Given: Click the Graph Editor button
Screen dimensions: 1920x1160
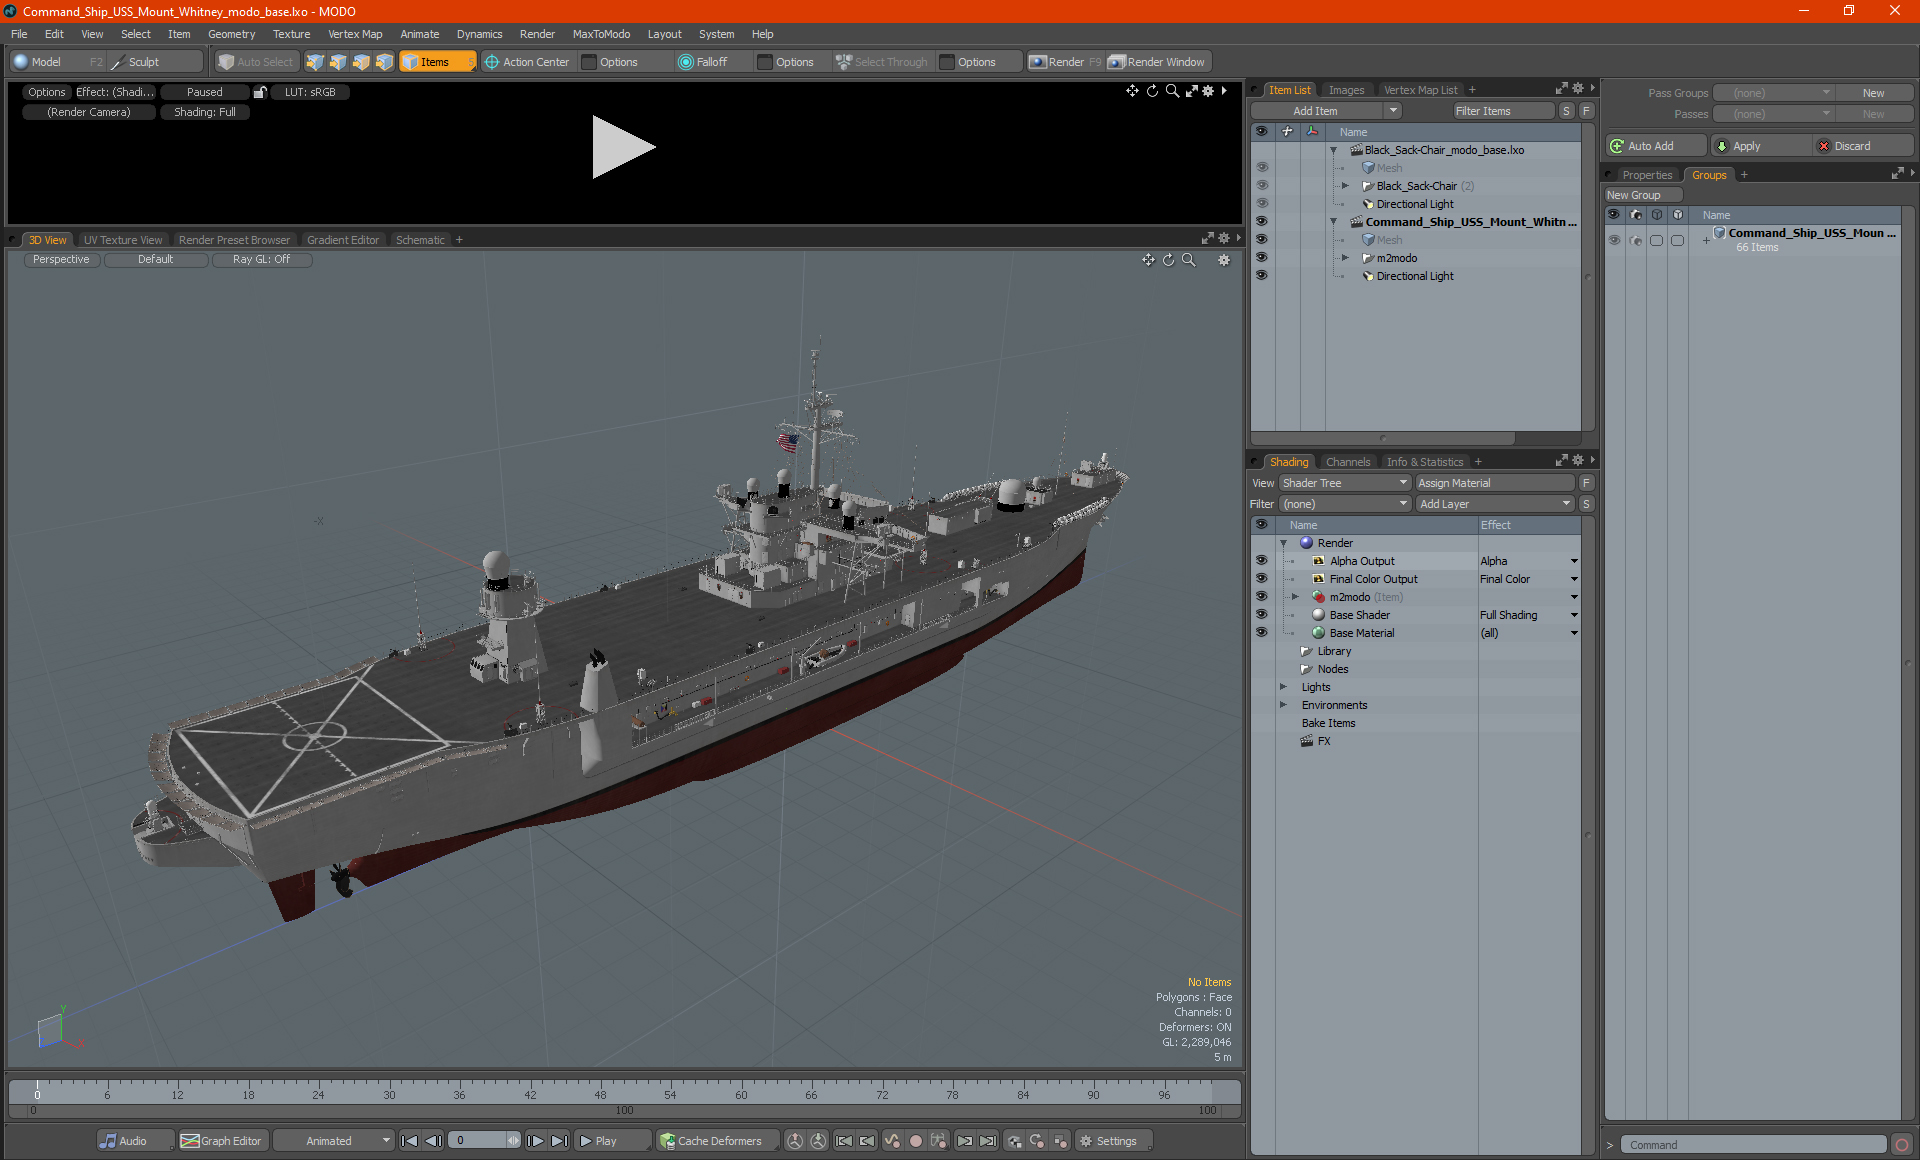Looking at the screenshot, I should (221, 1141).
